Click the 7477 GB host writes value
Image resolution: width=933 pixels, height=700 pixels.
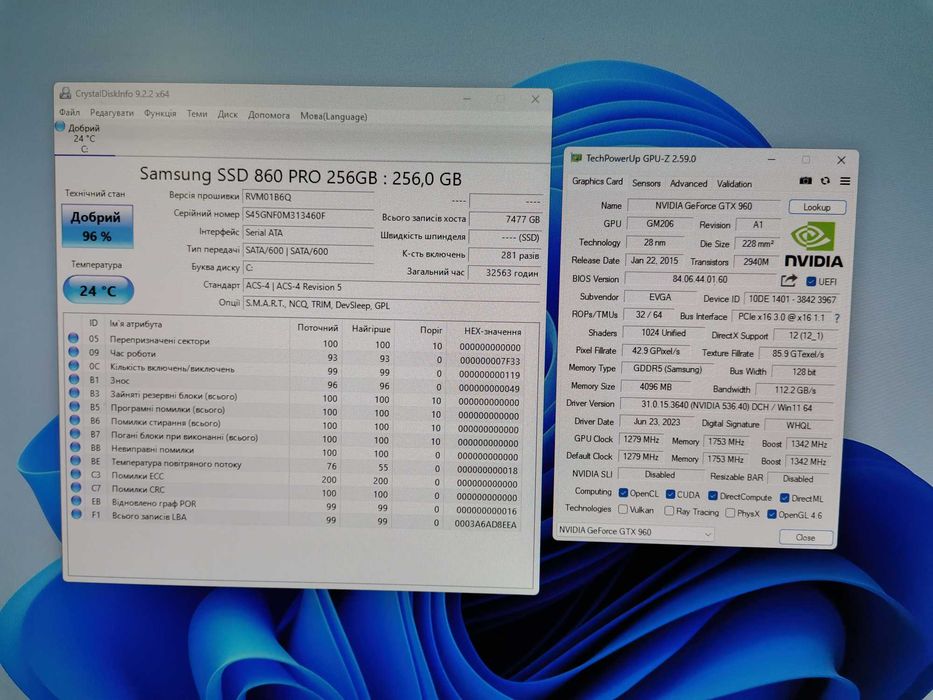(505, 219)
